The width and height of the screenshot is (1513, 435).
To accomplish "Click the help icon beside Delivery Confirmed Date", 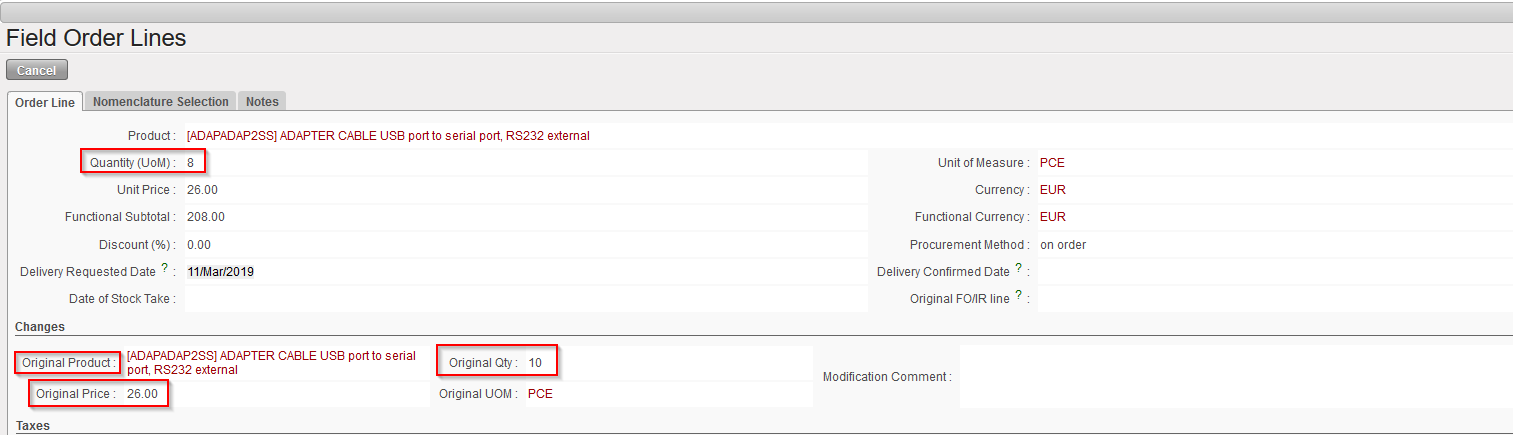I will (x=1018, y=268).
